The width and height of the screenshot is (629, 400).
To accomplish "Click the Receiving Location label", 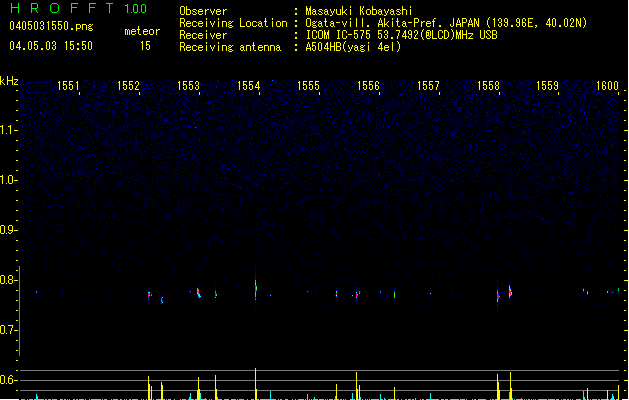I will click(233, 23).
